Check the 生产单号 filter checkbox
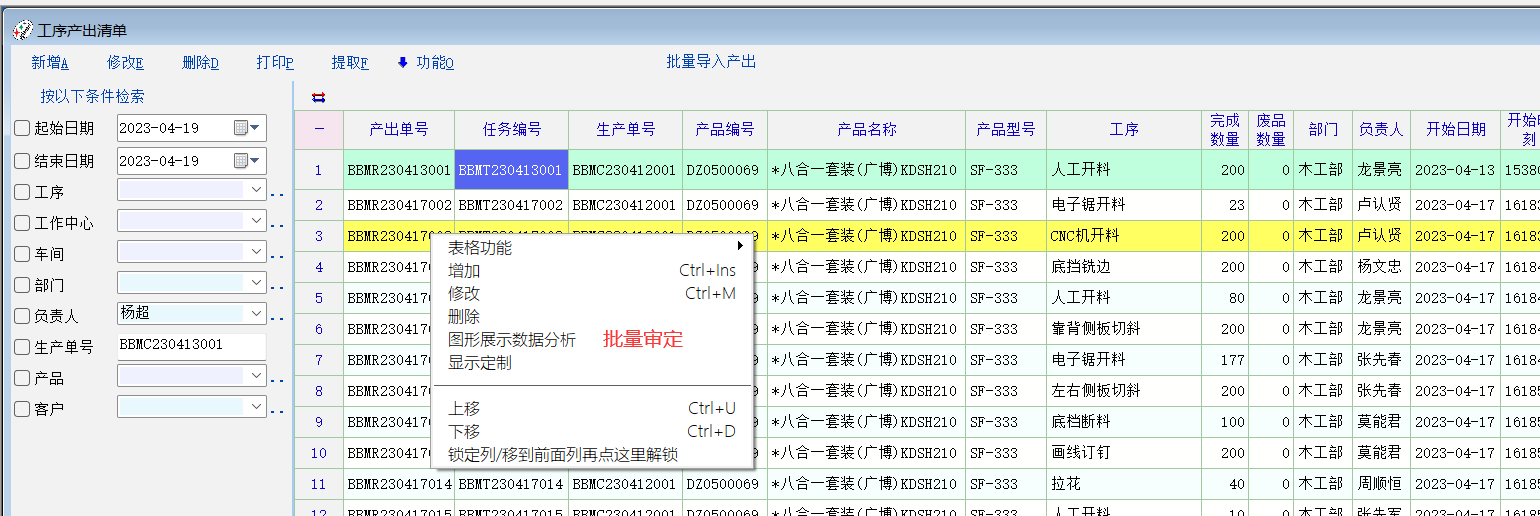 [x=22, y=347]
